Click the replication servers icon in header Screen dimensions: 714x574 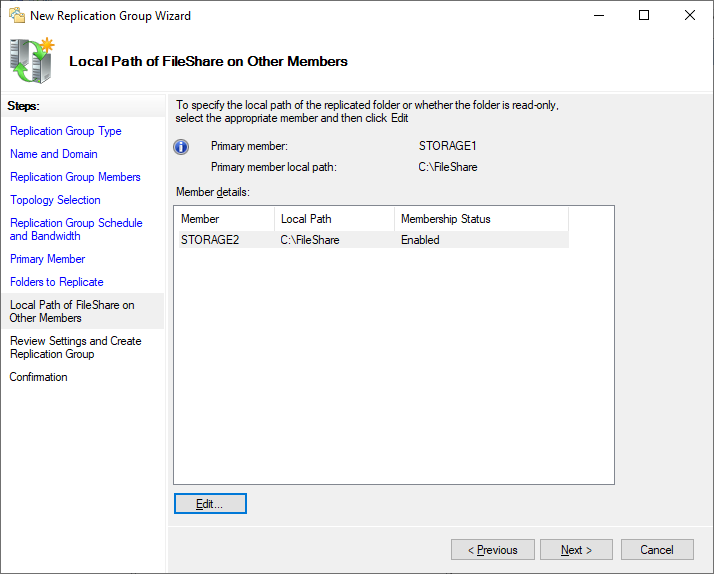tap(31, 61)
